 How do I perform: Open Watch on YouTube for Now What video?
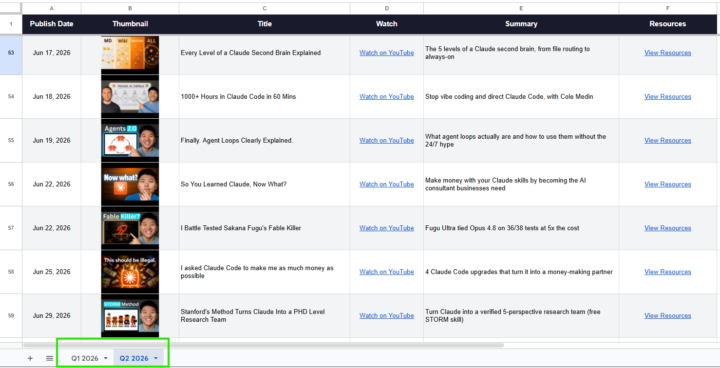387,184
